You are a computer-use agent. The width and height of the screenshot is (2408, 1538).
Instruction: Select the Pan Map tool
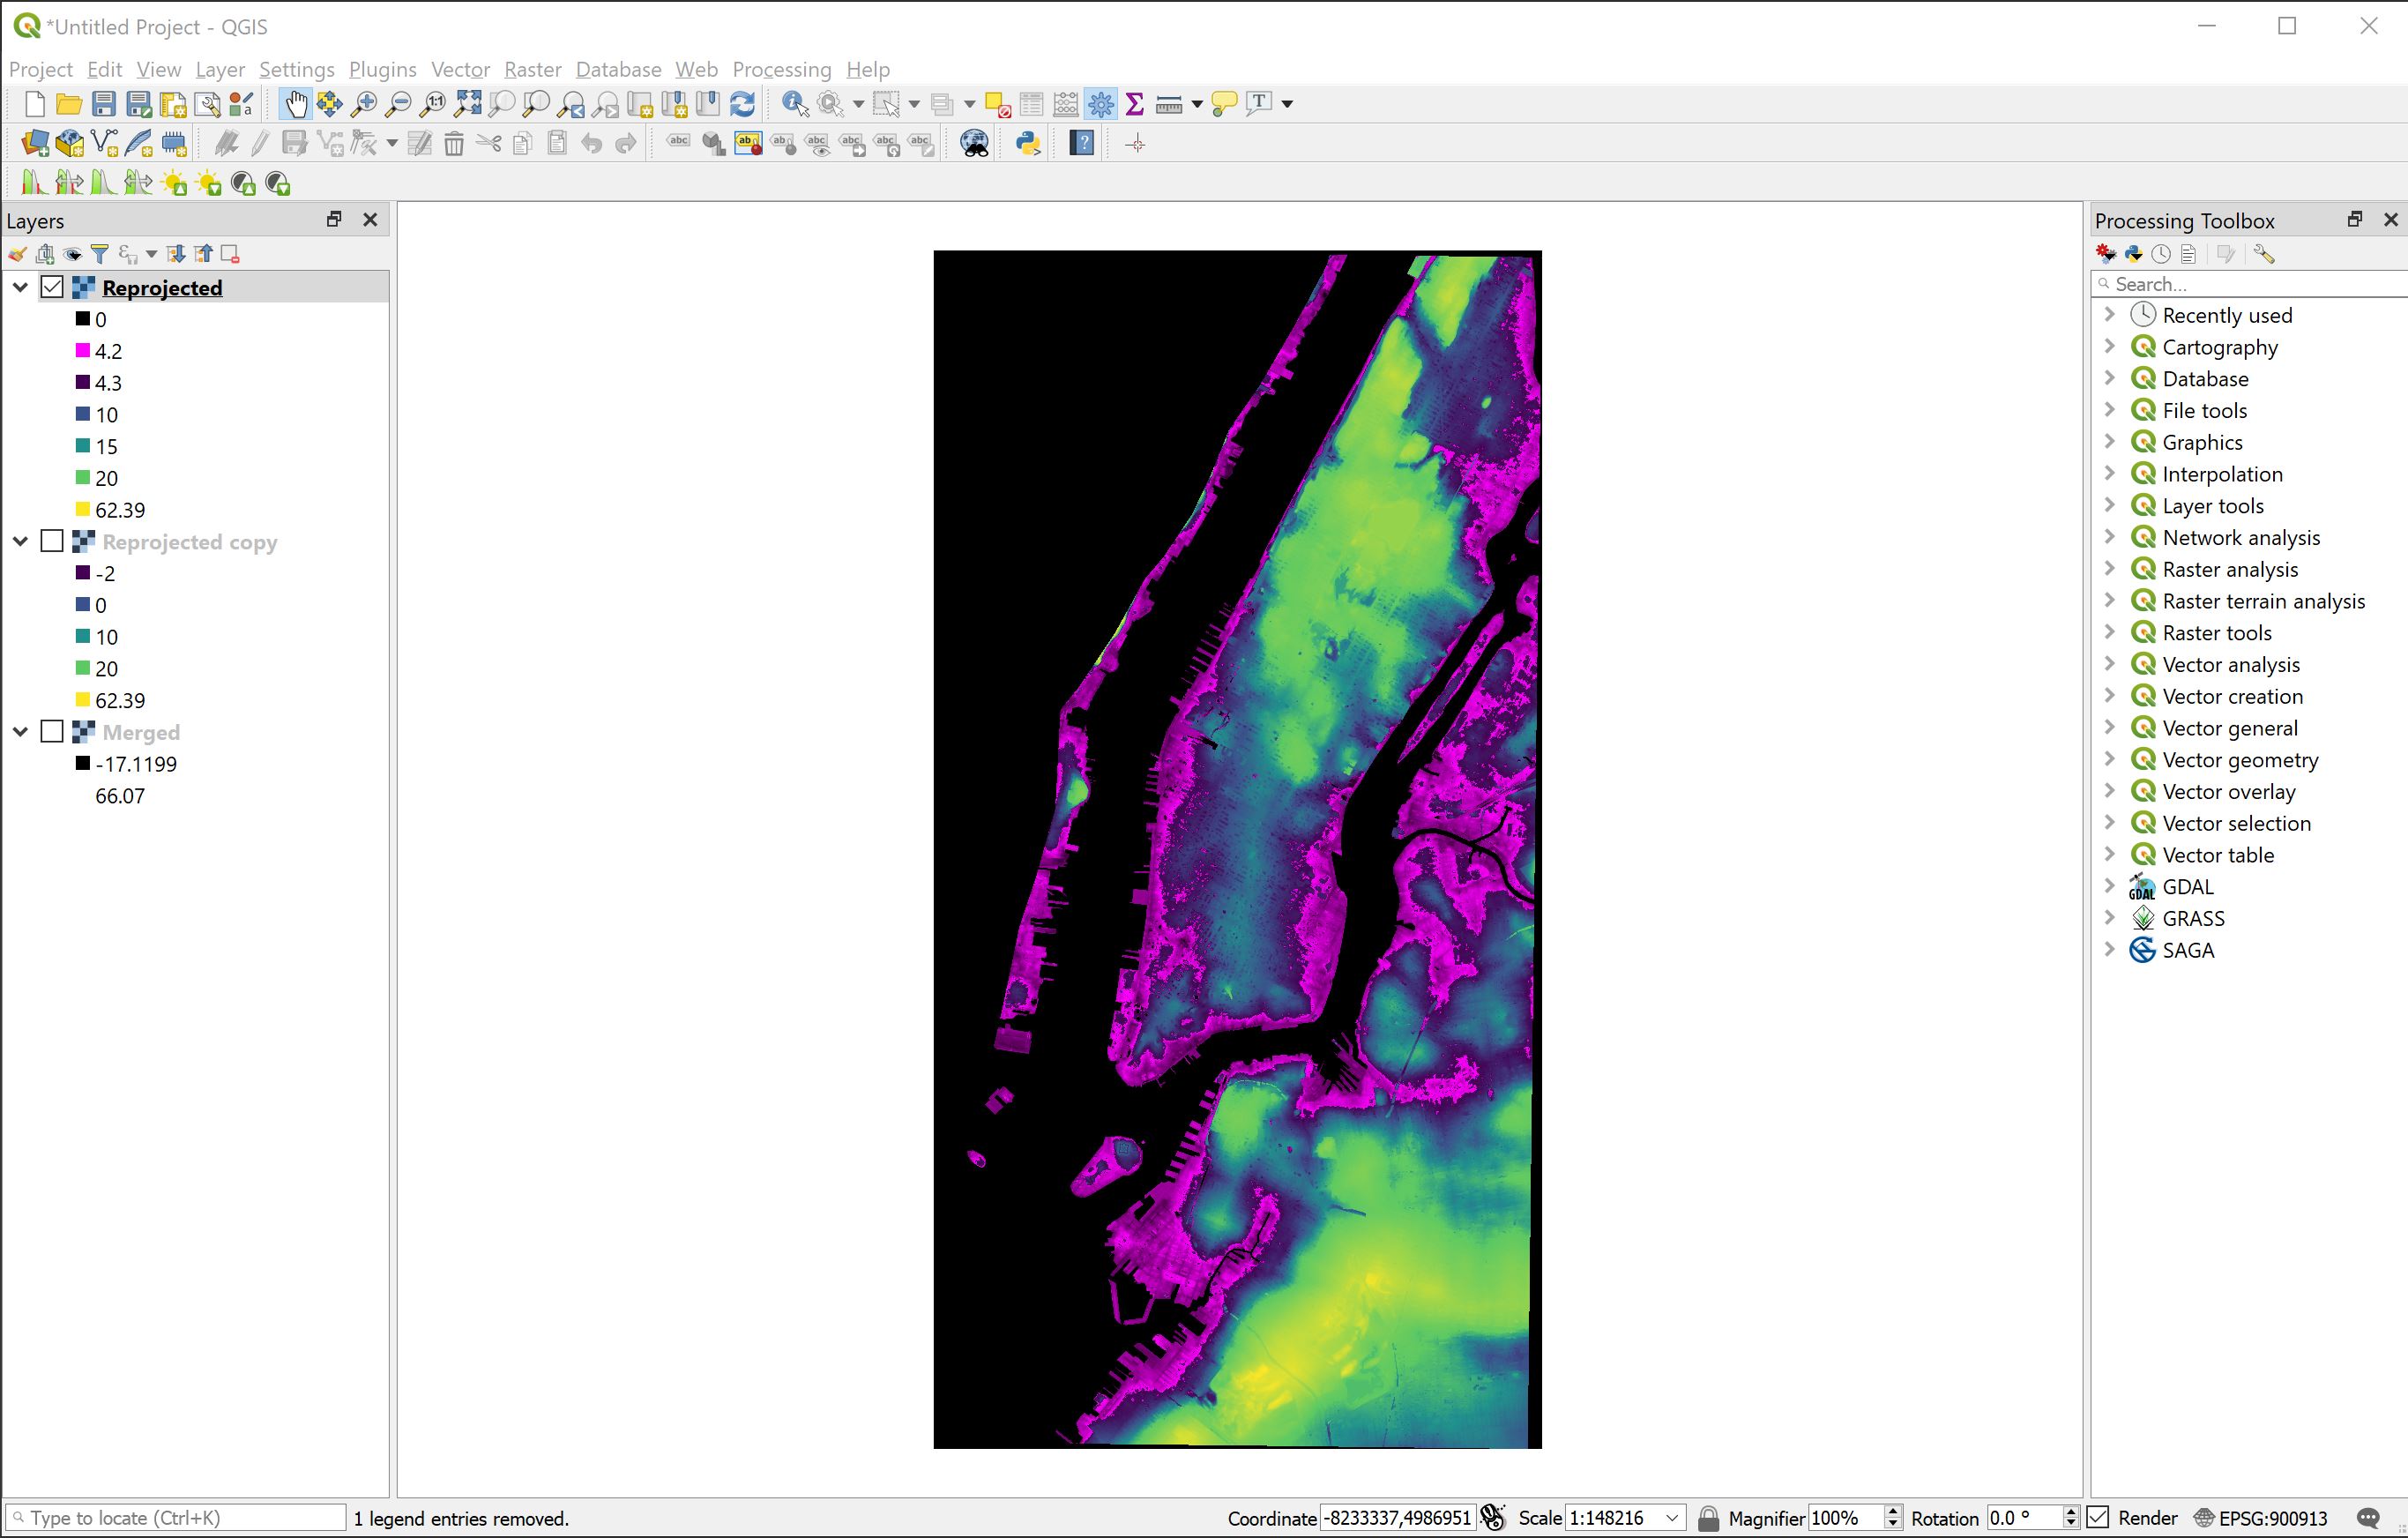coord(295,103)
